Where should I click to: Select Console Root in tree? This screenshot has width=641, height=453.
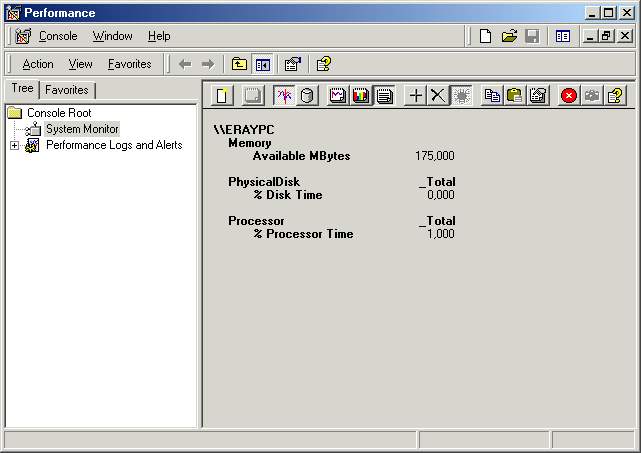pos(59,113)
